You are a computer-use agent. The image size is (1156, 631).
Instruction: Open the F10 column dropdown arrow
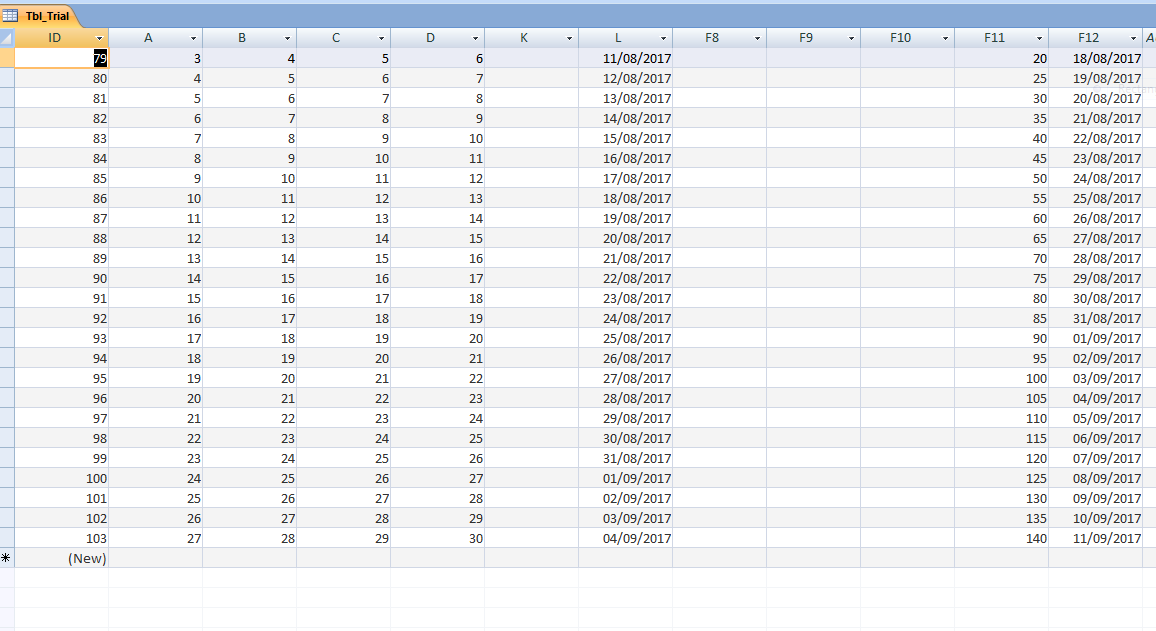click(x=945, y=38)
